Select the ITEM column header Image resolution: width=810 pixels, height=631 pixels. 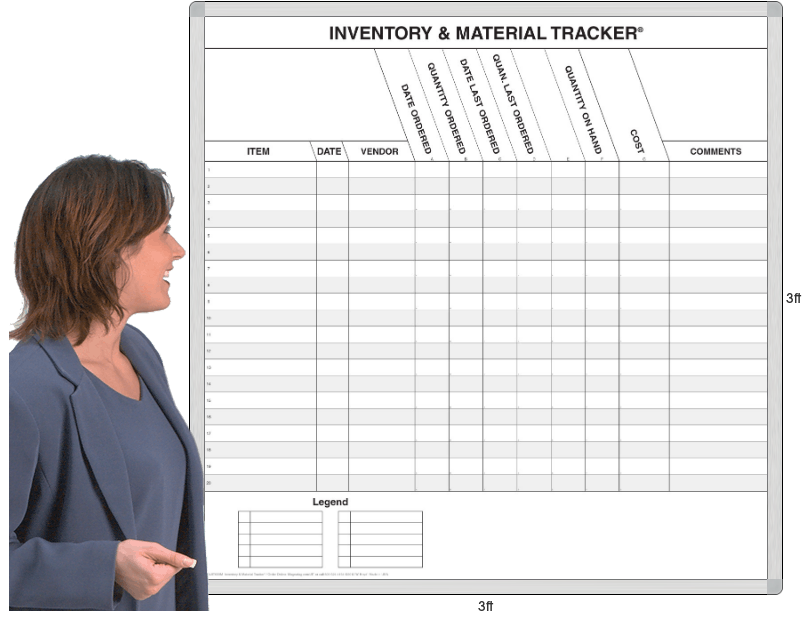click(258, 152)
